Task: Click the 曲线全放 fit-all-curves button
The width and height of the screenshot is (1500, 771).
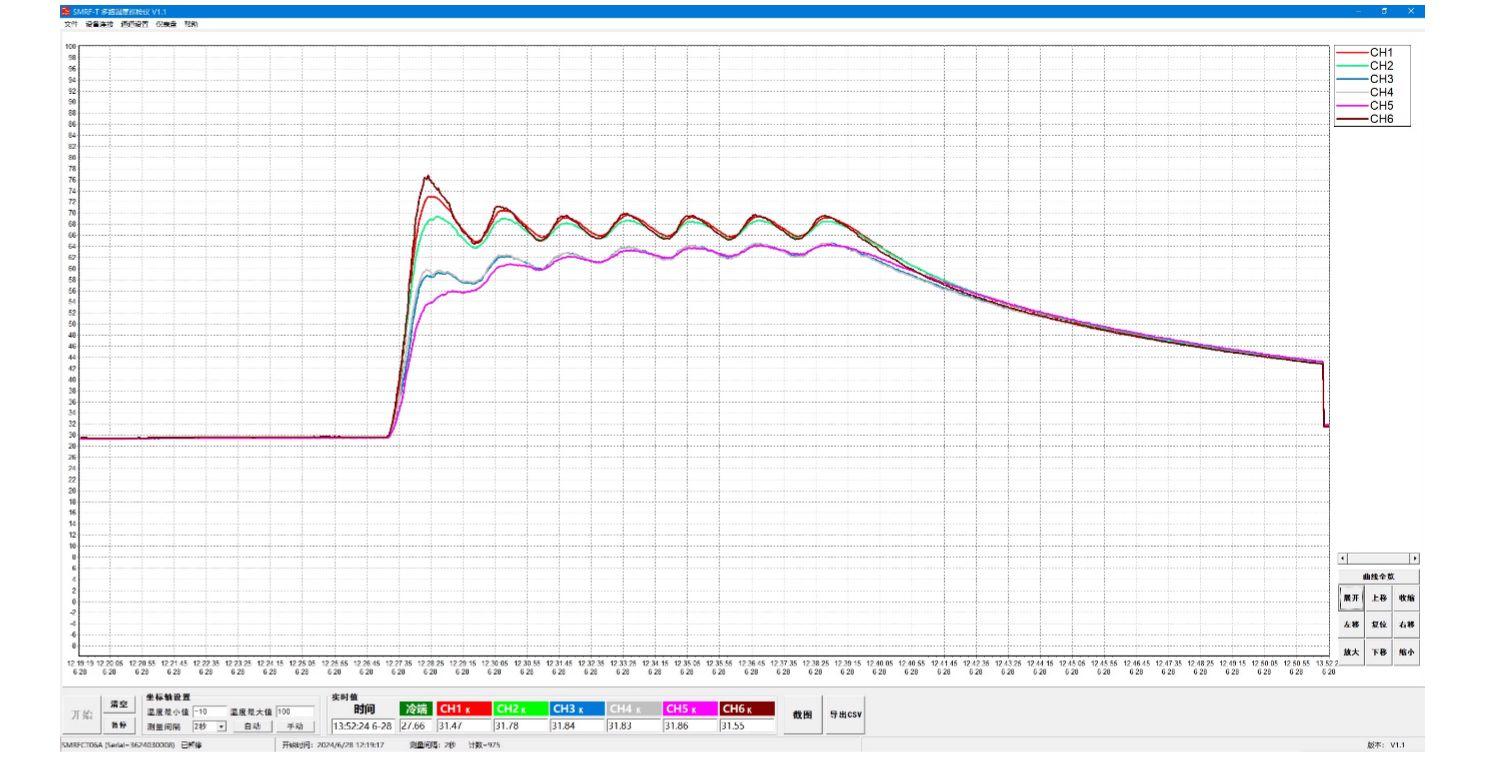Action: [x=1379, y=576]
